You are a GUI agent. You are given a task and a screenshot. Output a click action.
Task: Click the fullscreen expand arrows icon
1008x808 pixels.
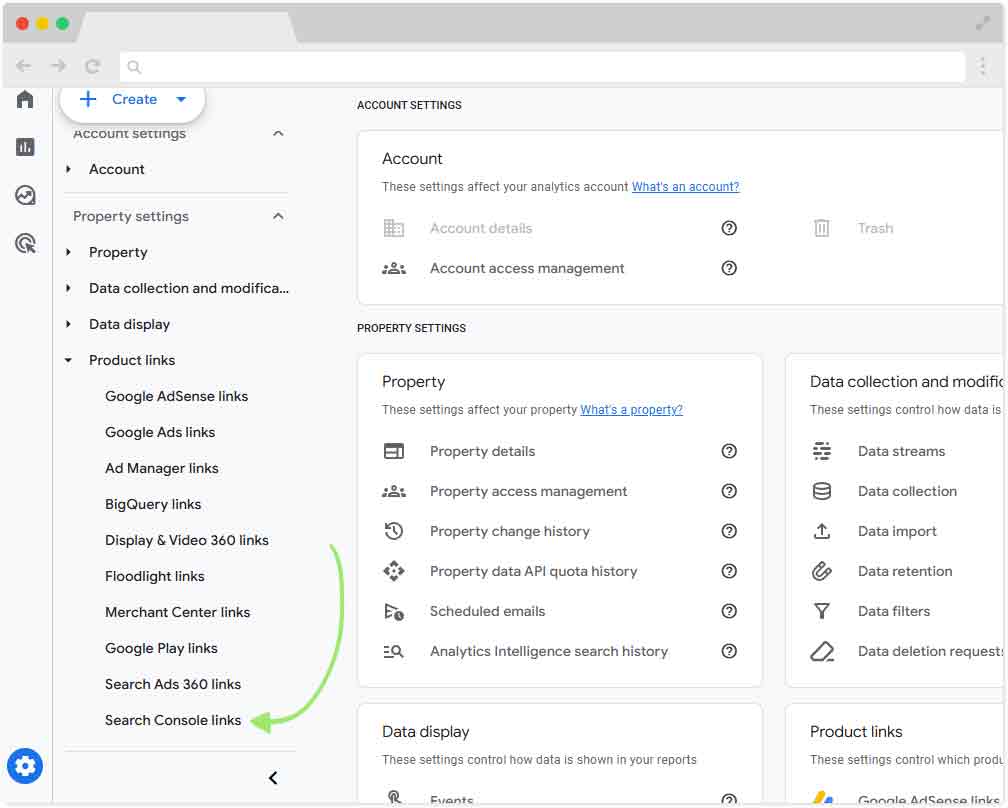983,23
